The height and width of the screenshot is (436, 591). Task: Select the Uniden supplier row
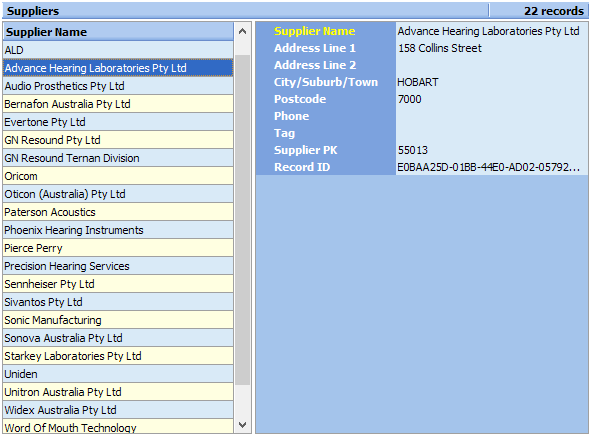pyautogui.click(x=118, y=374)
